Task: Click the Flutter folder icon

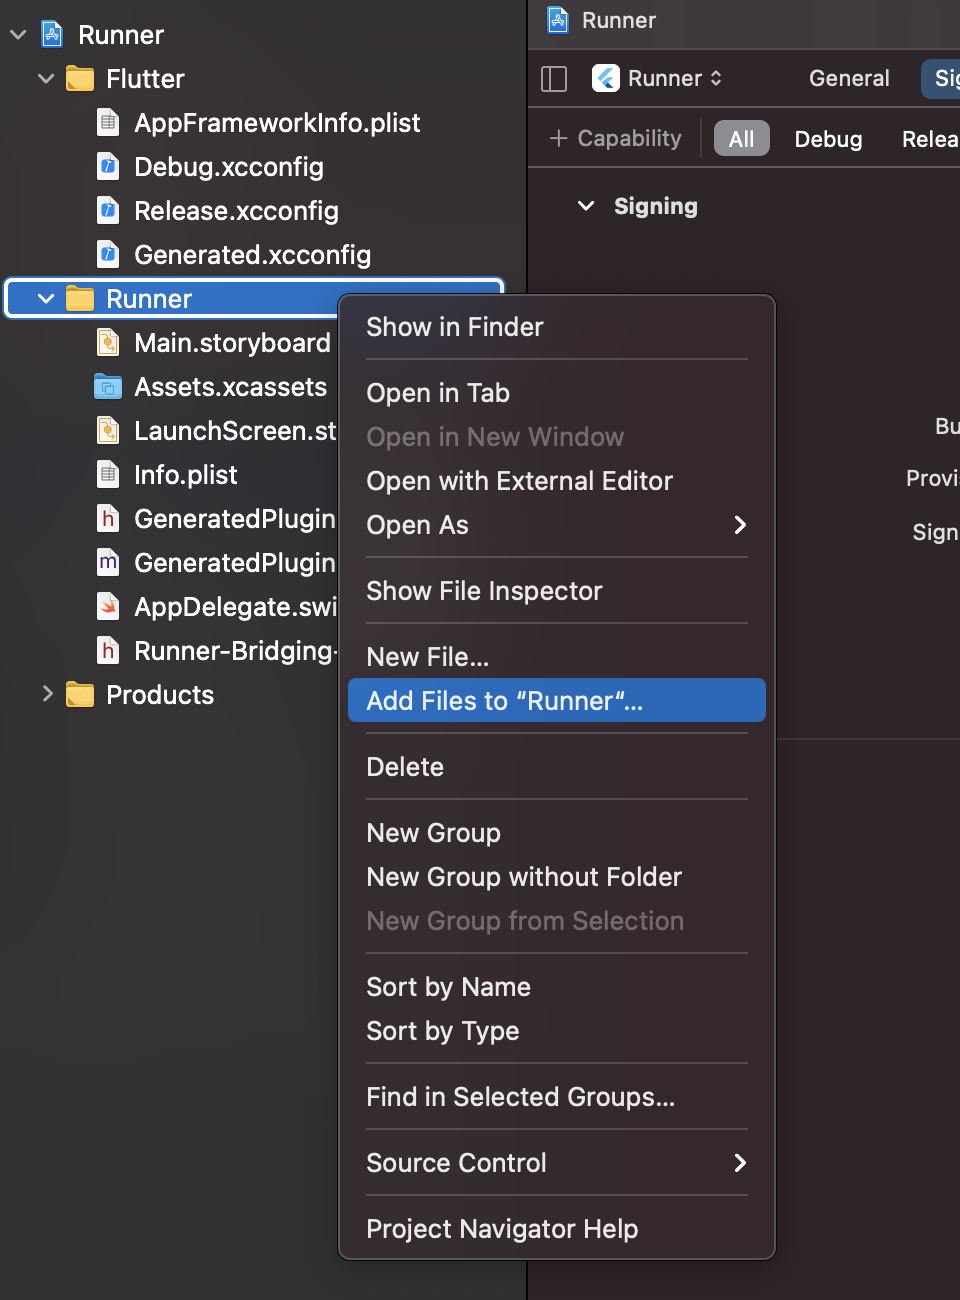Action: pyautogui.click(x=80, y=78)
